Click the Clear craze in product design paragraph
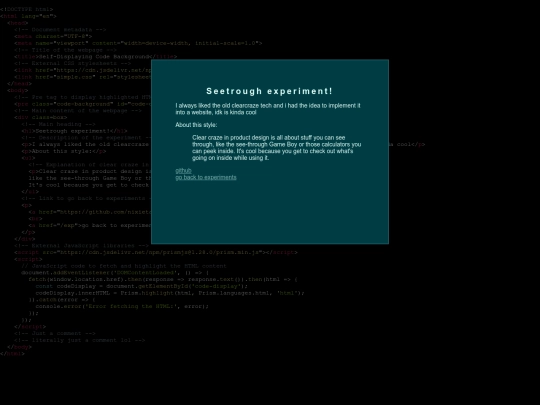Image resolution: width=540 pixels, height=405 pixels. [x=277, y=148]
